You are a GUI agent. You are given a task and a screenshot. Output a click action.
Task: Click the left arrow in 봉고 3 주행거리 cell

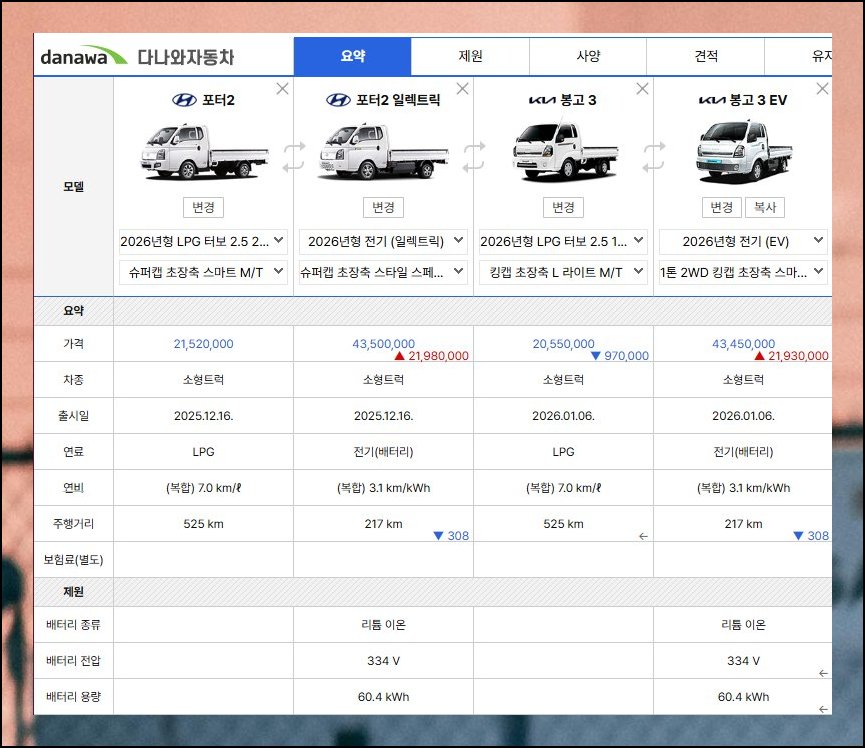pos(643,536)
